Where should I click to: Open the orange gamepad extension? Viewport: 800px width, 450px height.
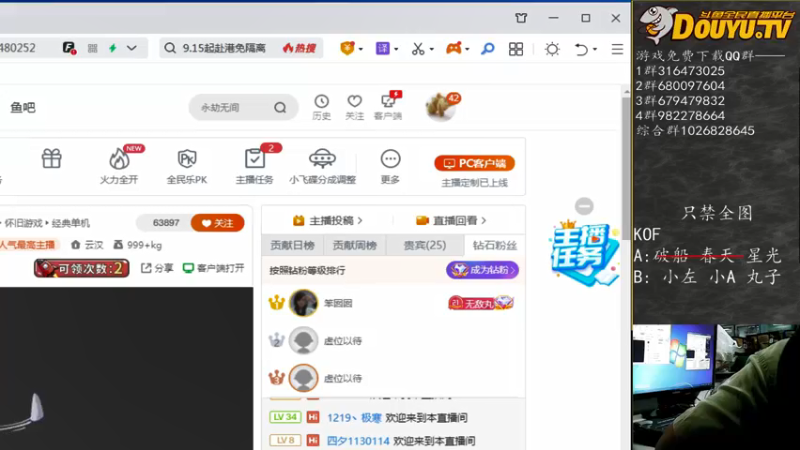(x=454, y=48)
